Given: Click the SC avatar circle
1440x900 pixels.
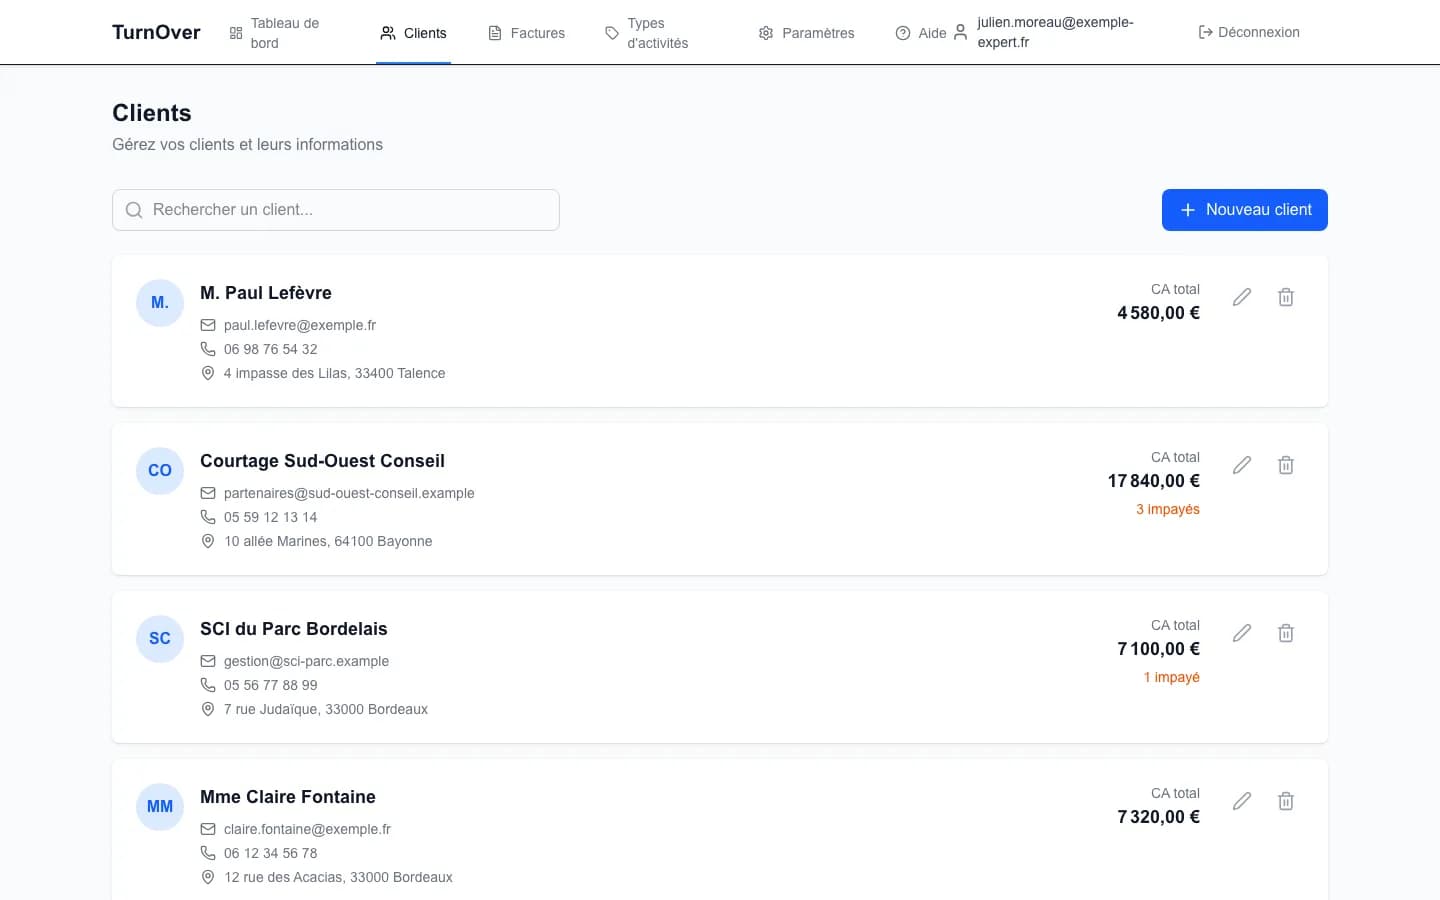Looking at the screenshot, I should pos(160,639).
